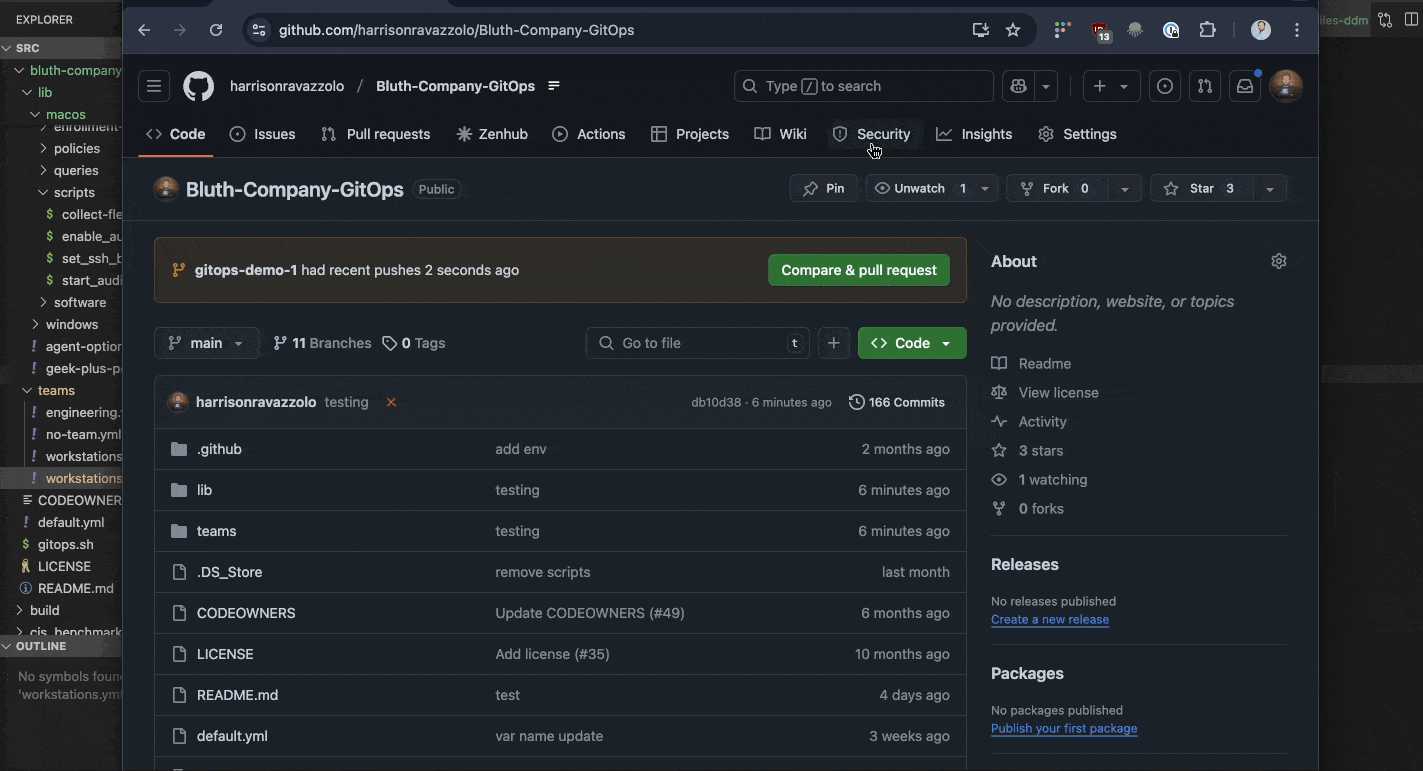Click Publish your first package link
The height and width of the screenshot is (771, 1423).
click(x=1064, y=728)
